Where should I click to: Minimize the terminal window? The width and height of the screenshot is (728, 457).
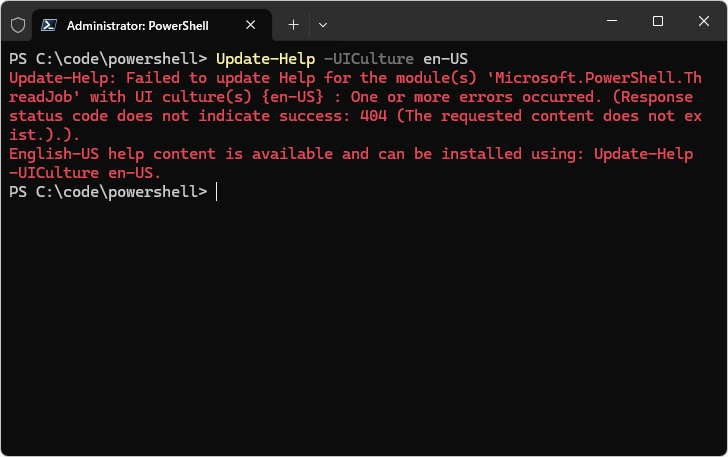pos(612,21)
